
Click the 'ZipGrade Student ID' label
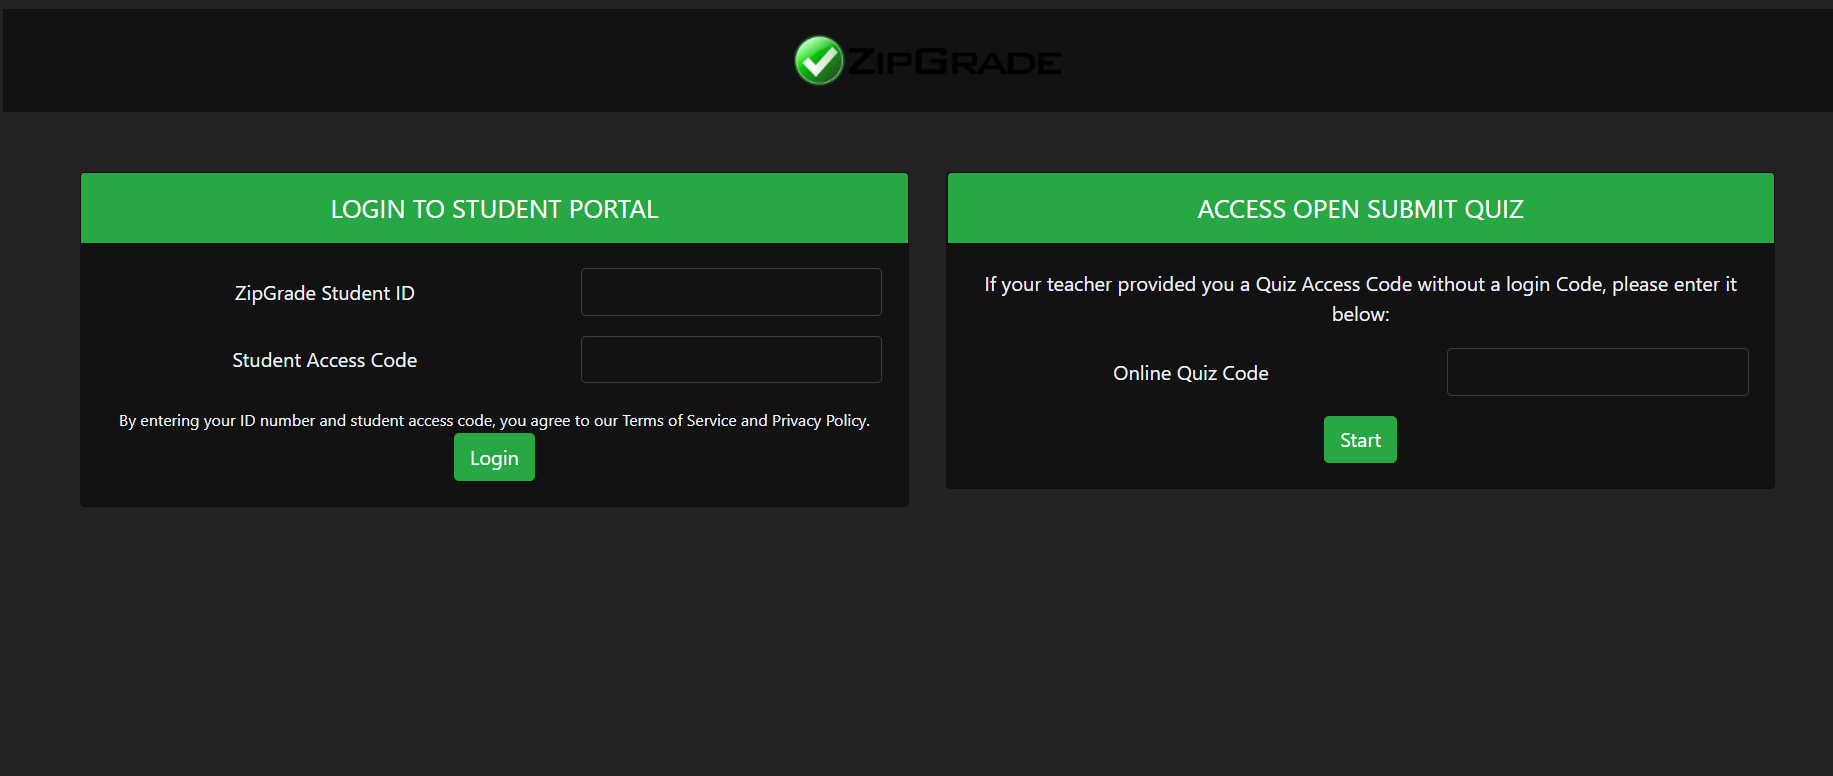tap(325, 293)
